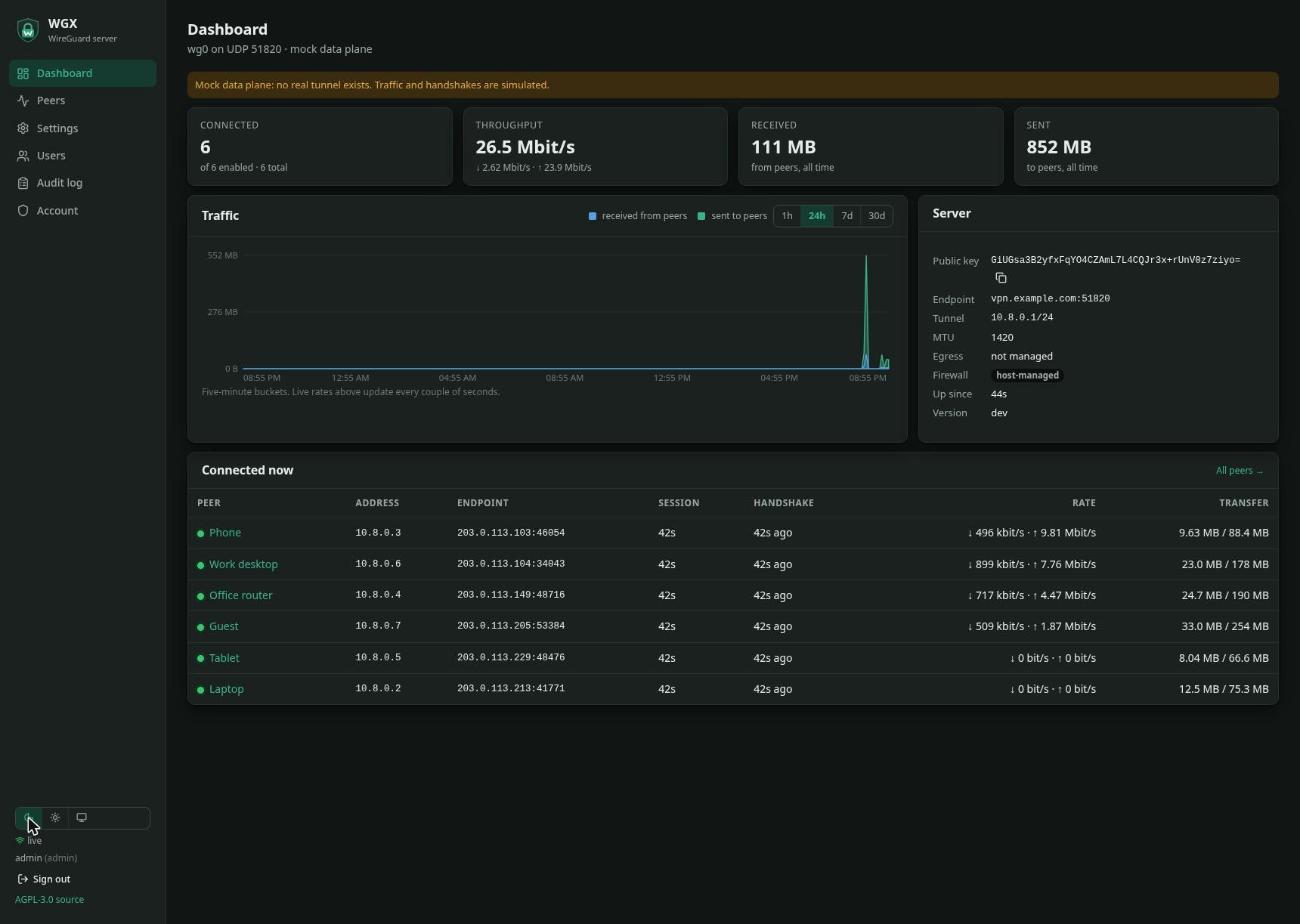The width and height of the screenshot is (1300, 924).
Task: Click the RATE column header
Action: [x=1084, y=503]
